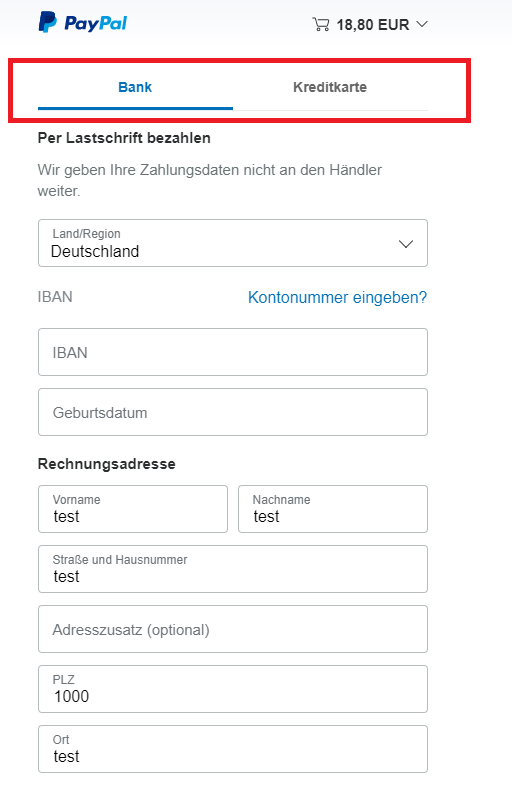512x794 pixels.
Task: Click the Adresszusatz (optional) field
Action: [x=233, y=629]
